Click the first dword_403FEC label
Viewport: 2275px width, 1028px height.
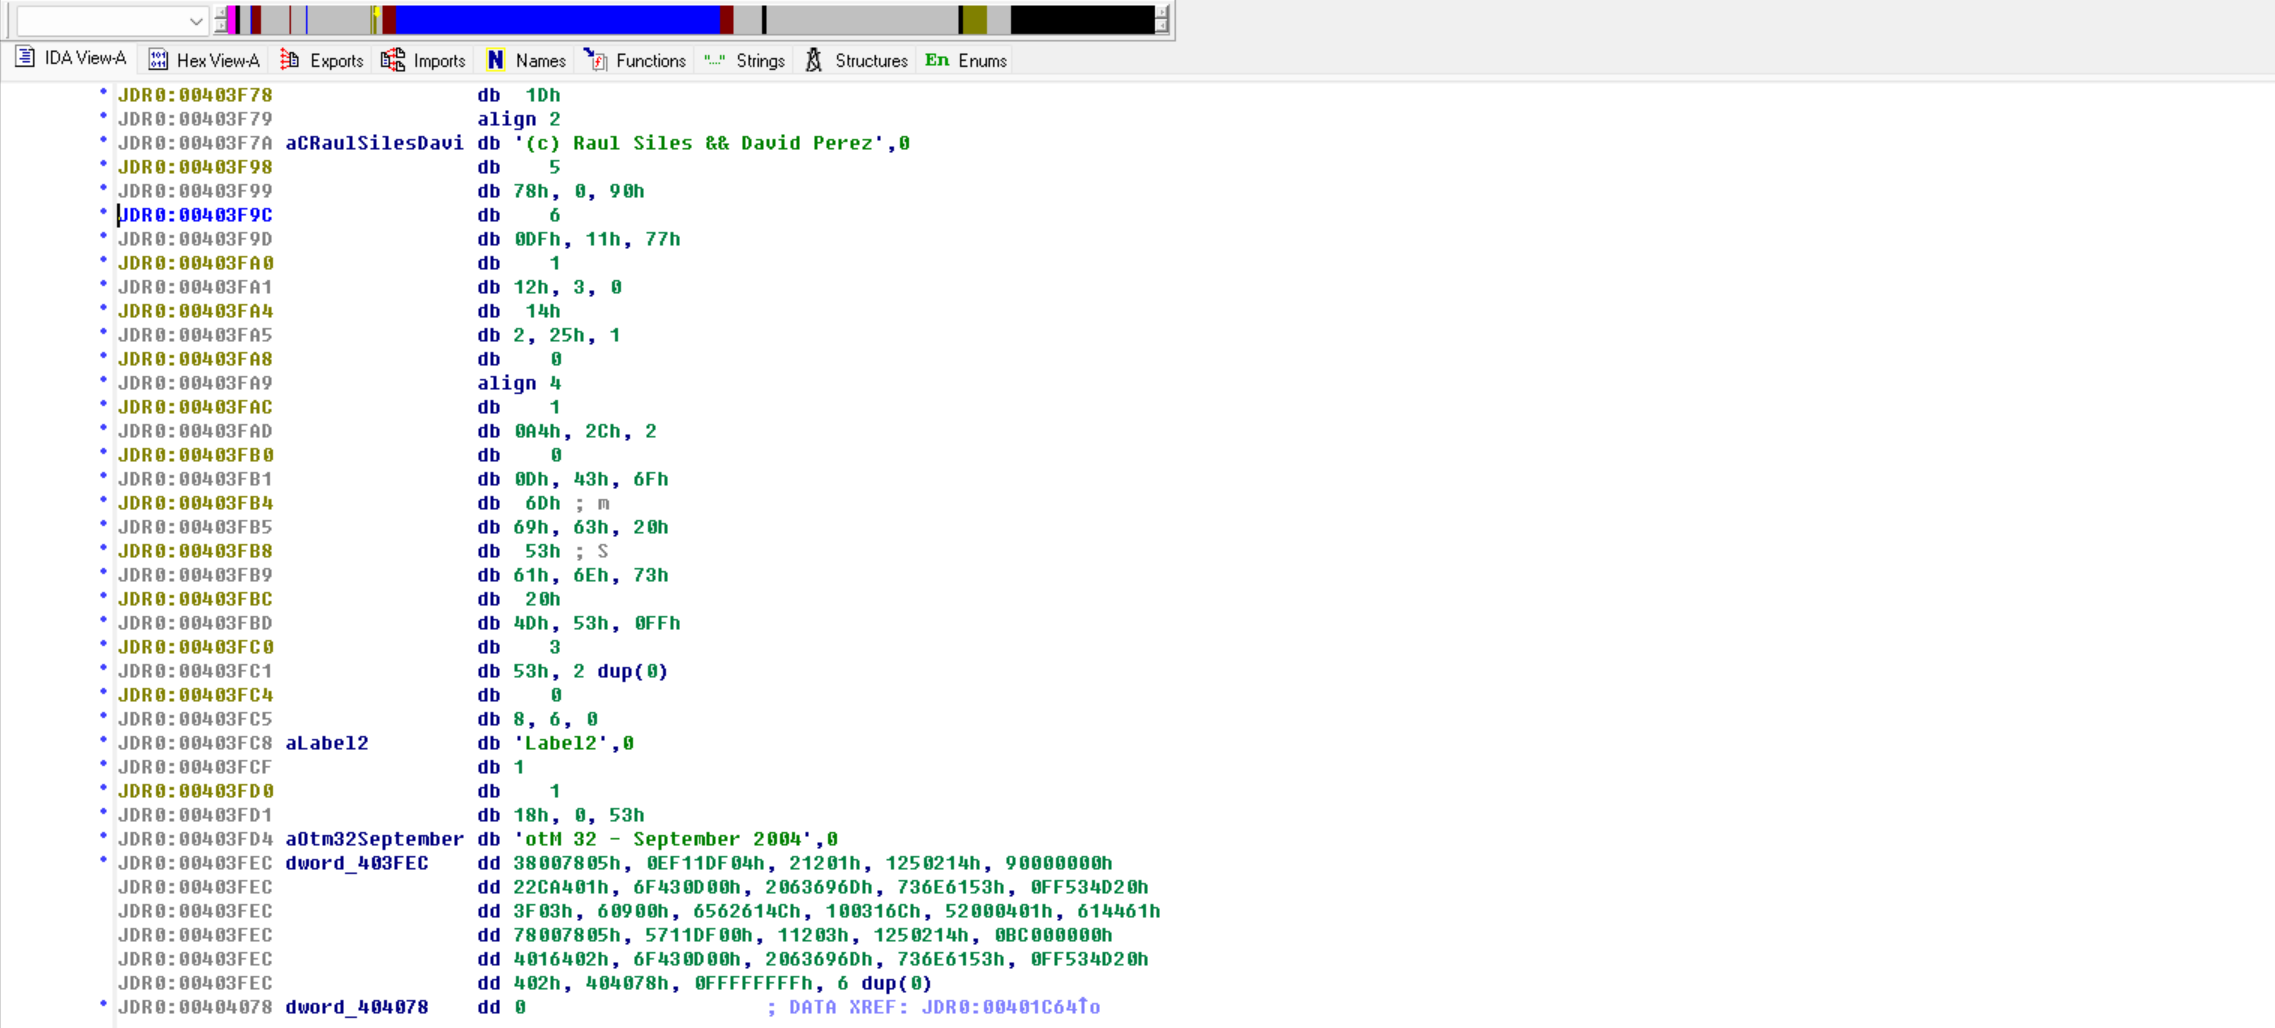(357, 863)
